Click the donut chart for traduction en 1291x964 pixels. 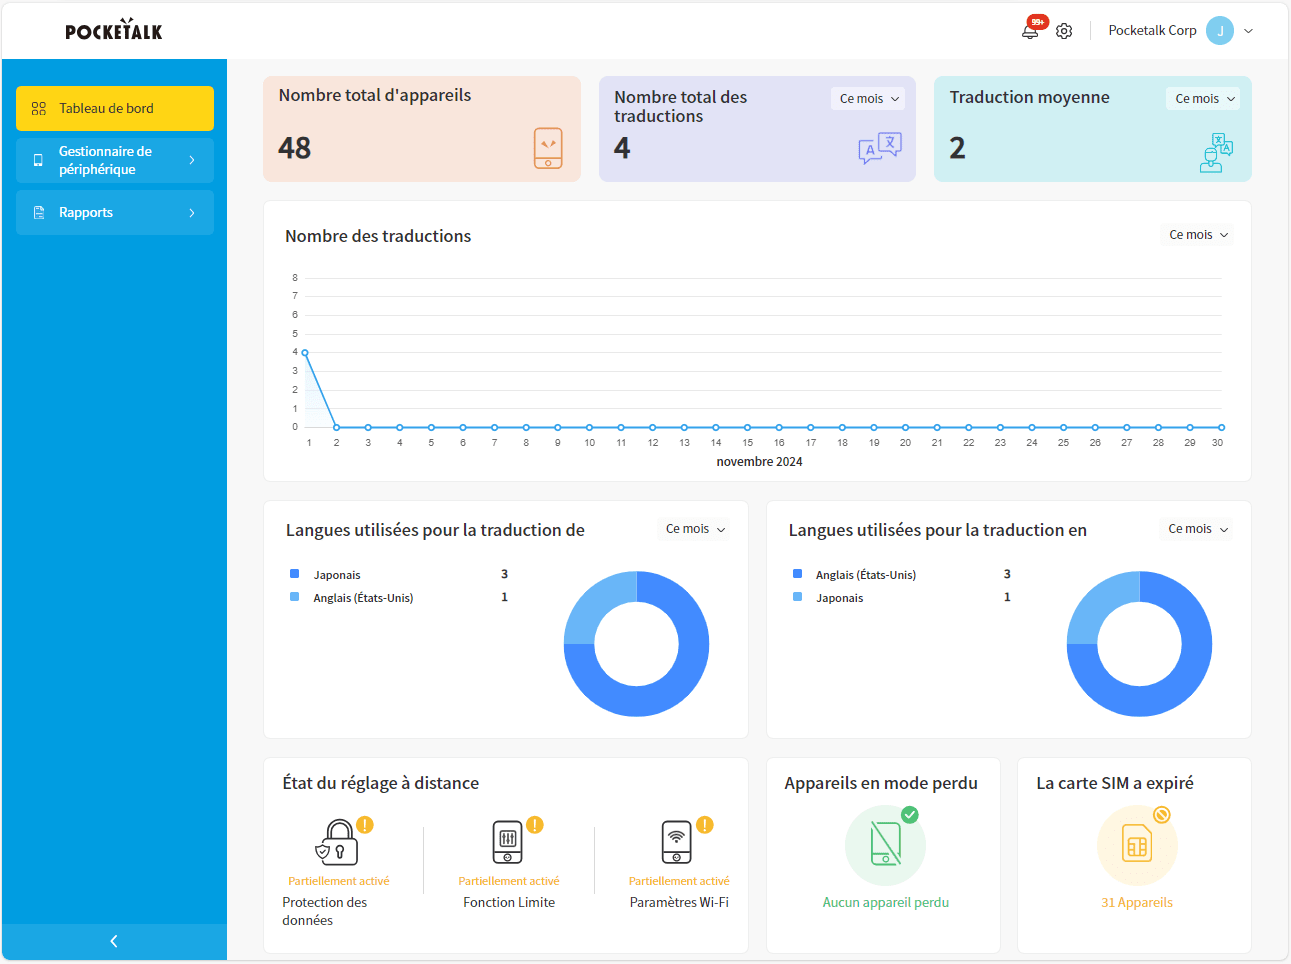tap(1139, 644)
